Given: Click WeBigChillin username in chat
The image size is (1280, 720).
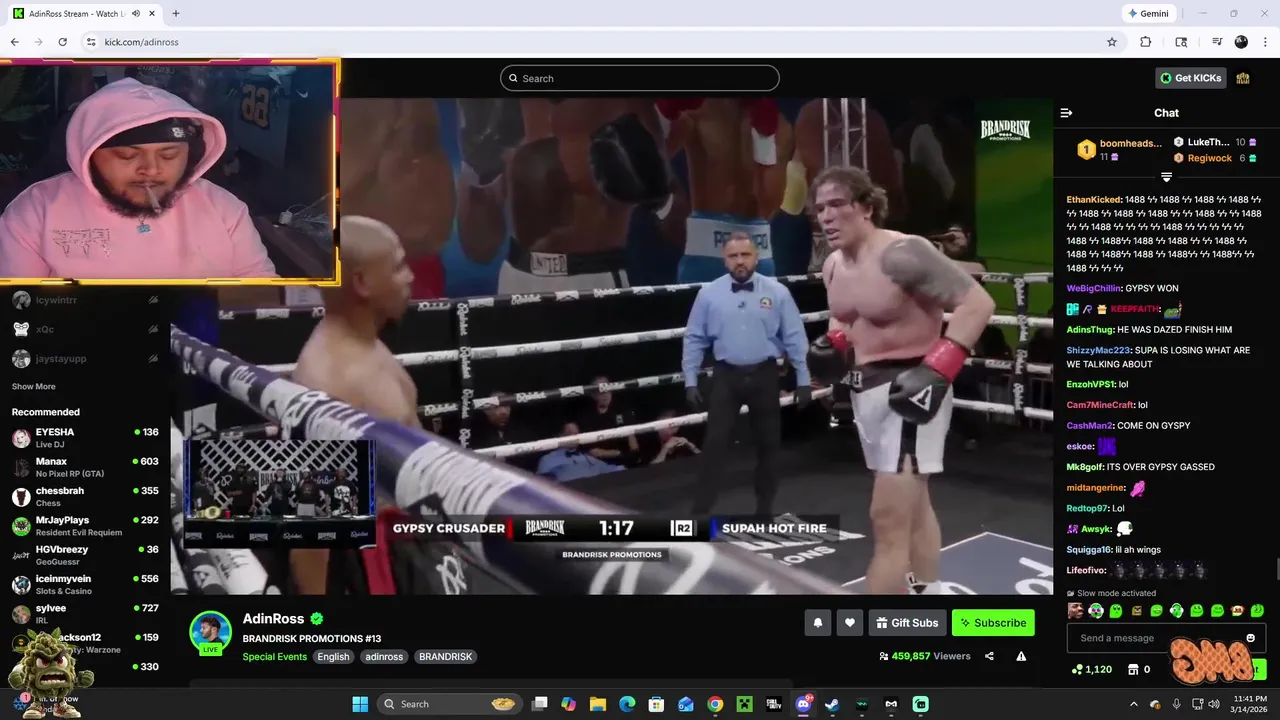Looking at the screenshot, I should 1094,288.
